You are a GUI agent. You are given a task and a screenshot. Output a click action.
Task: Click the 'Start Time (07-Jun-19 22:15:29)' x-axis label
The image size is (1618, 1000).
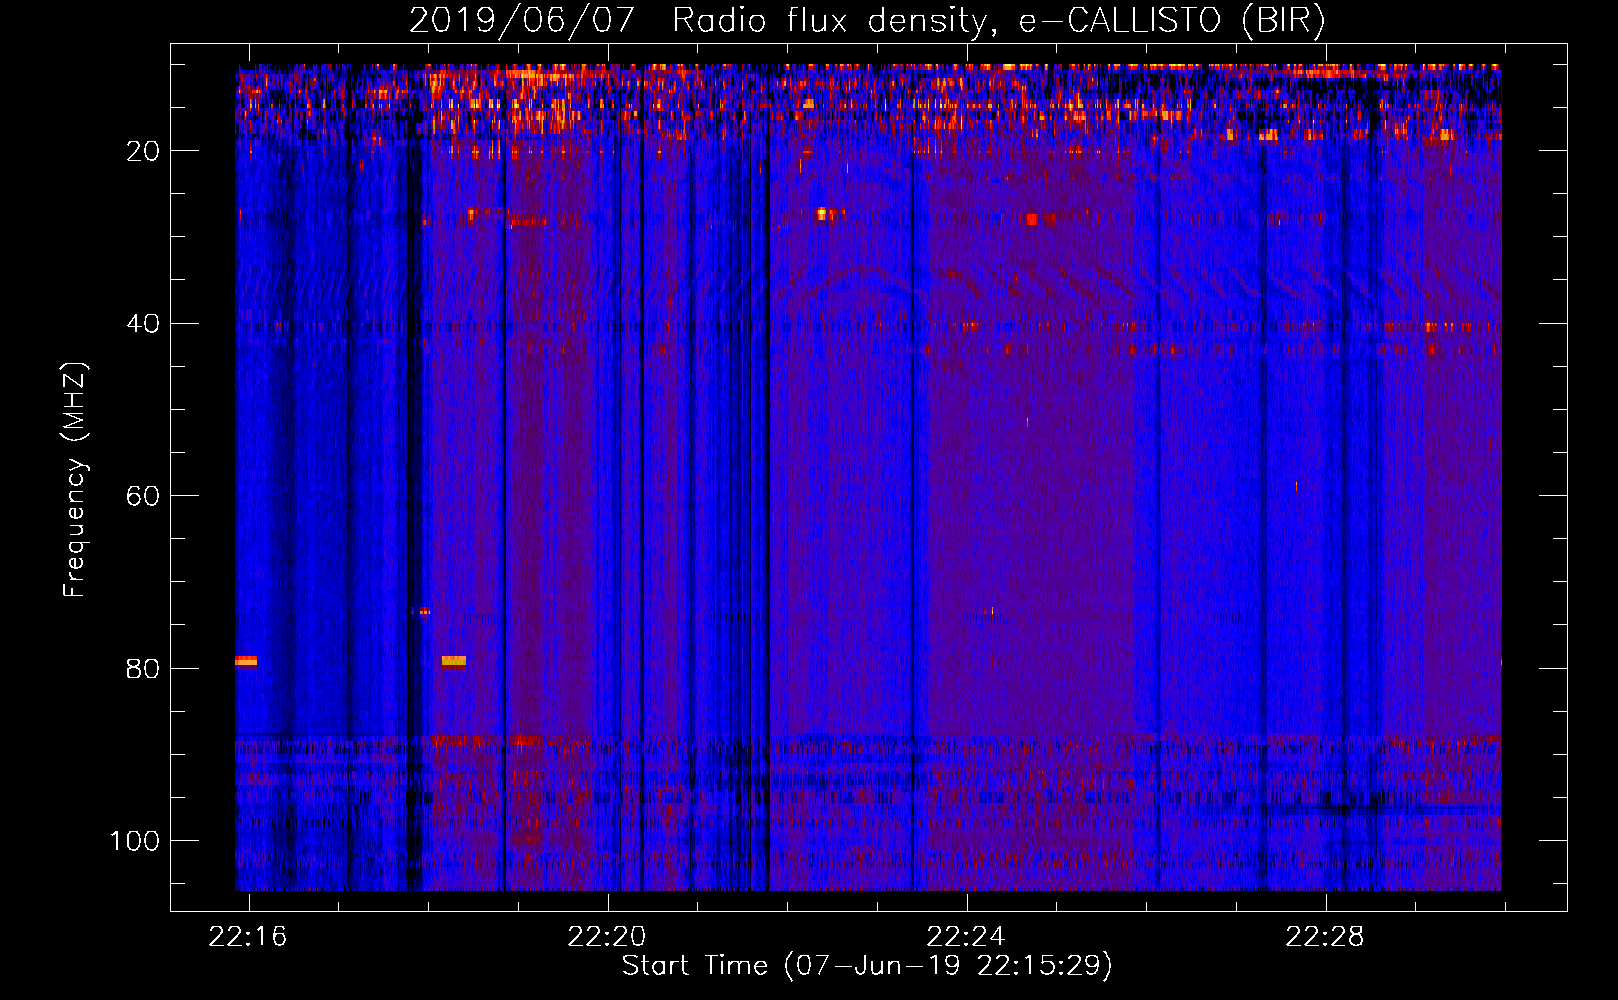click(867, 966)
